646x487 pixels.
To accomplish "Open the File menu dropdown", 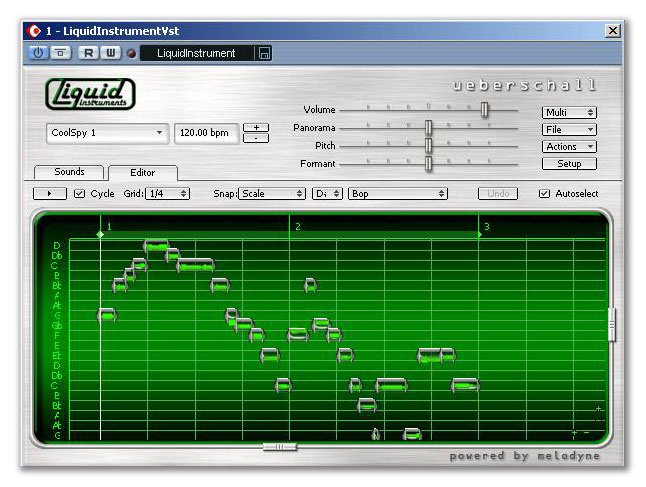I will (569, 130).
